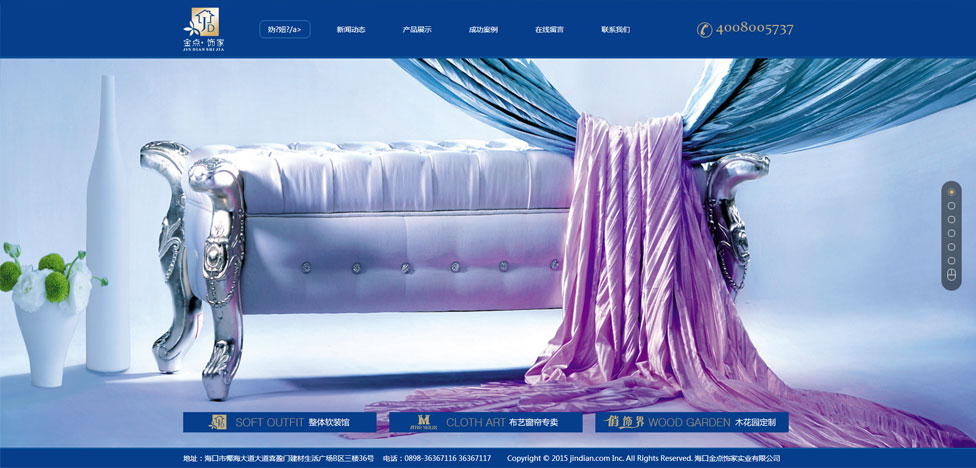
Task: Open the 新闻动态 menu item
Action: point(351,30)
